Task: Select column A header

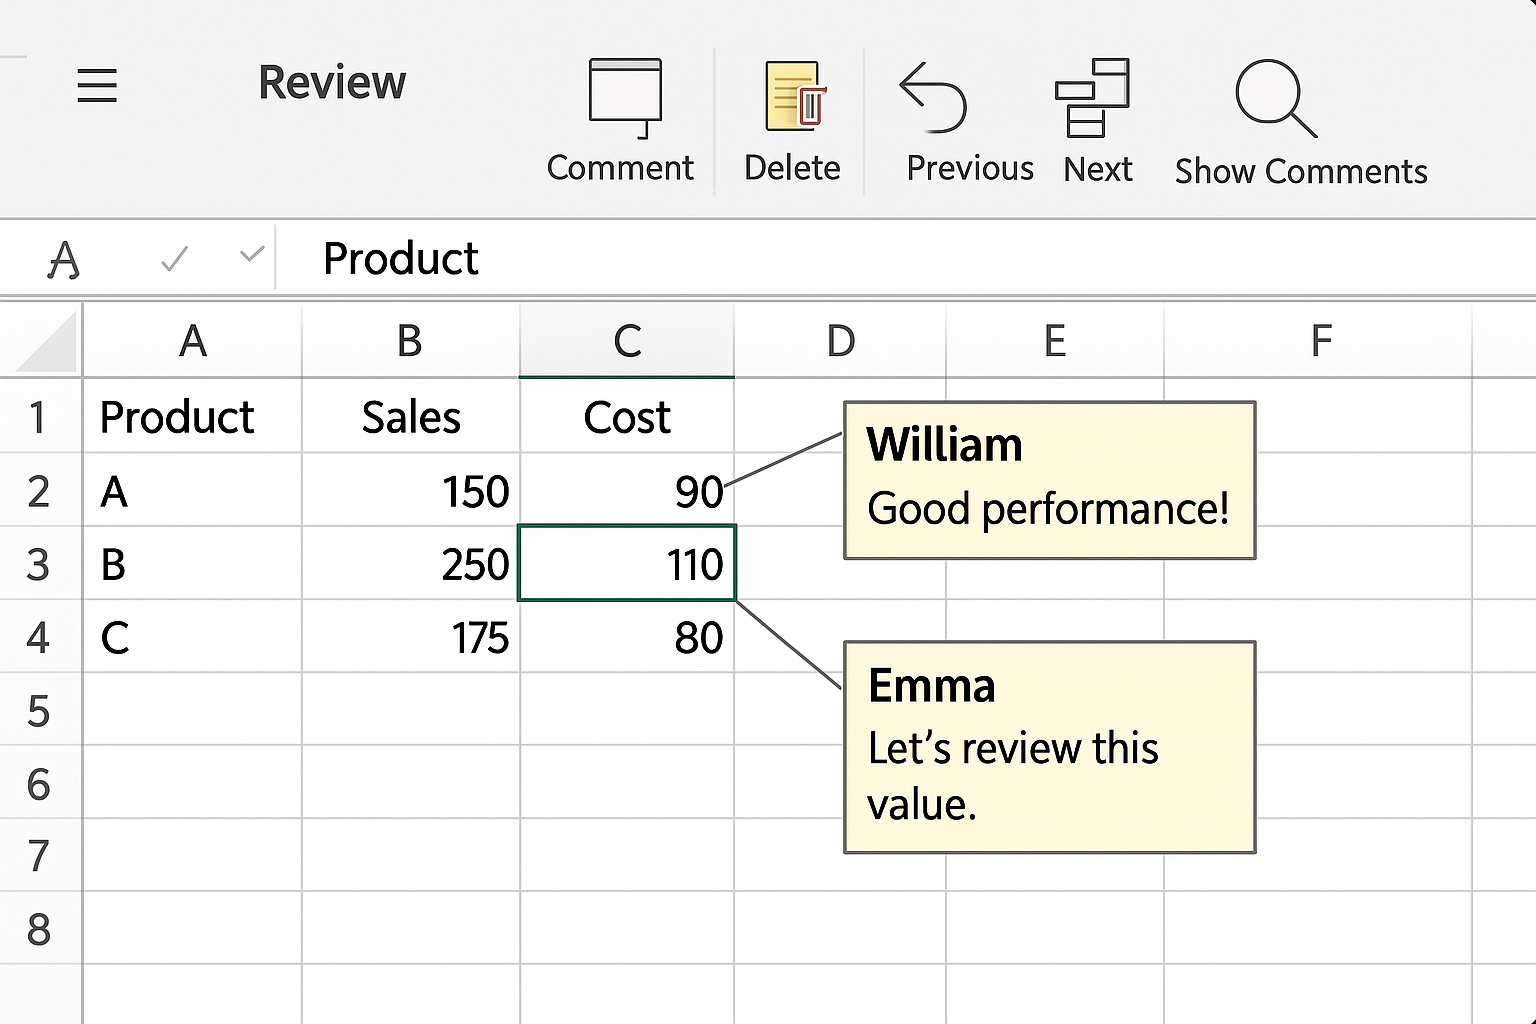Action: click(192, 341)
